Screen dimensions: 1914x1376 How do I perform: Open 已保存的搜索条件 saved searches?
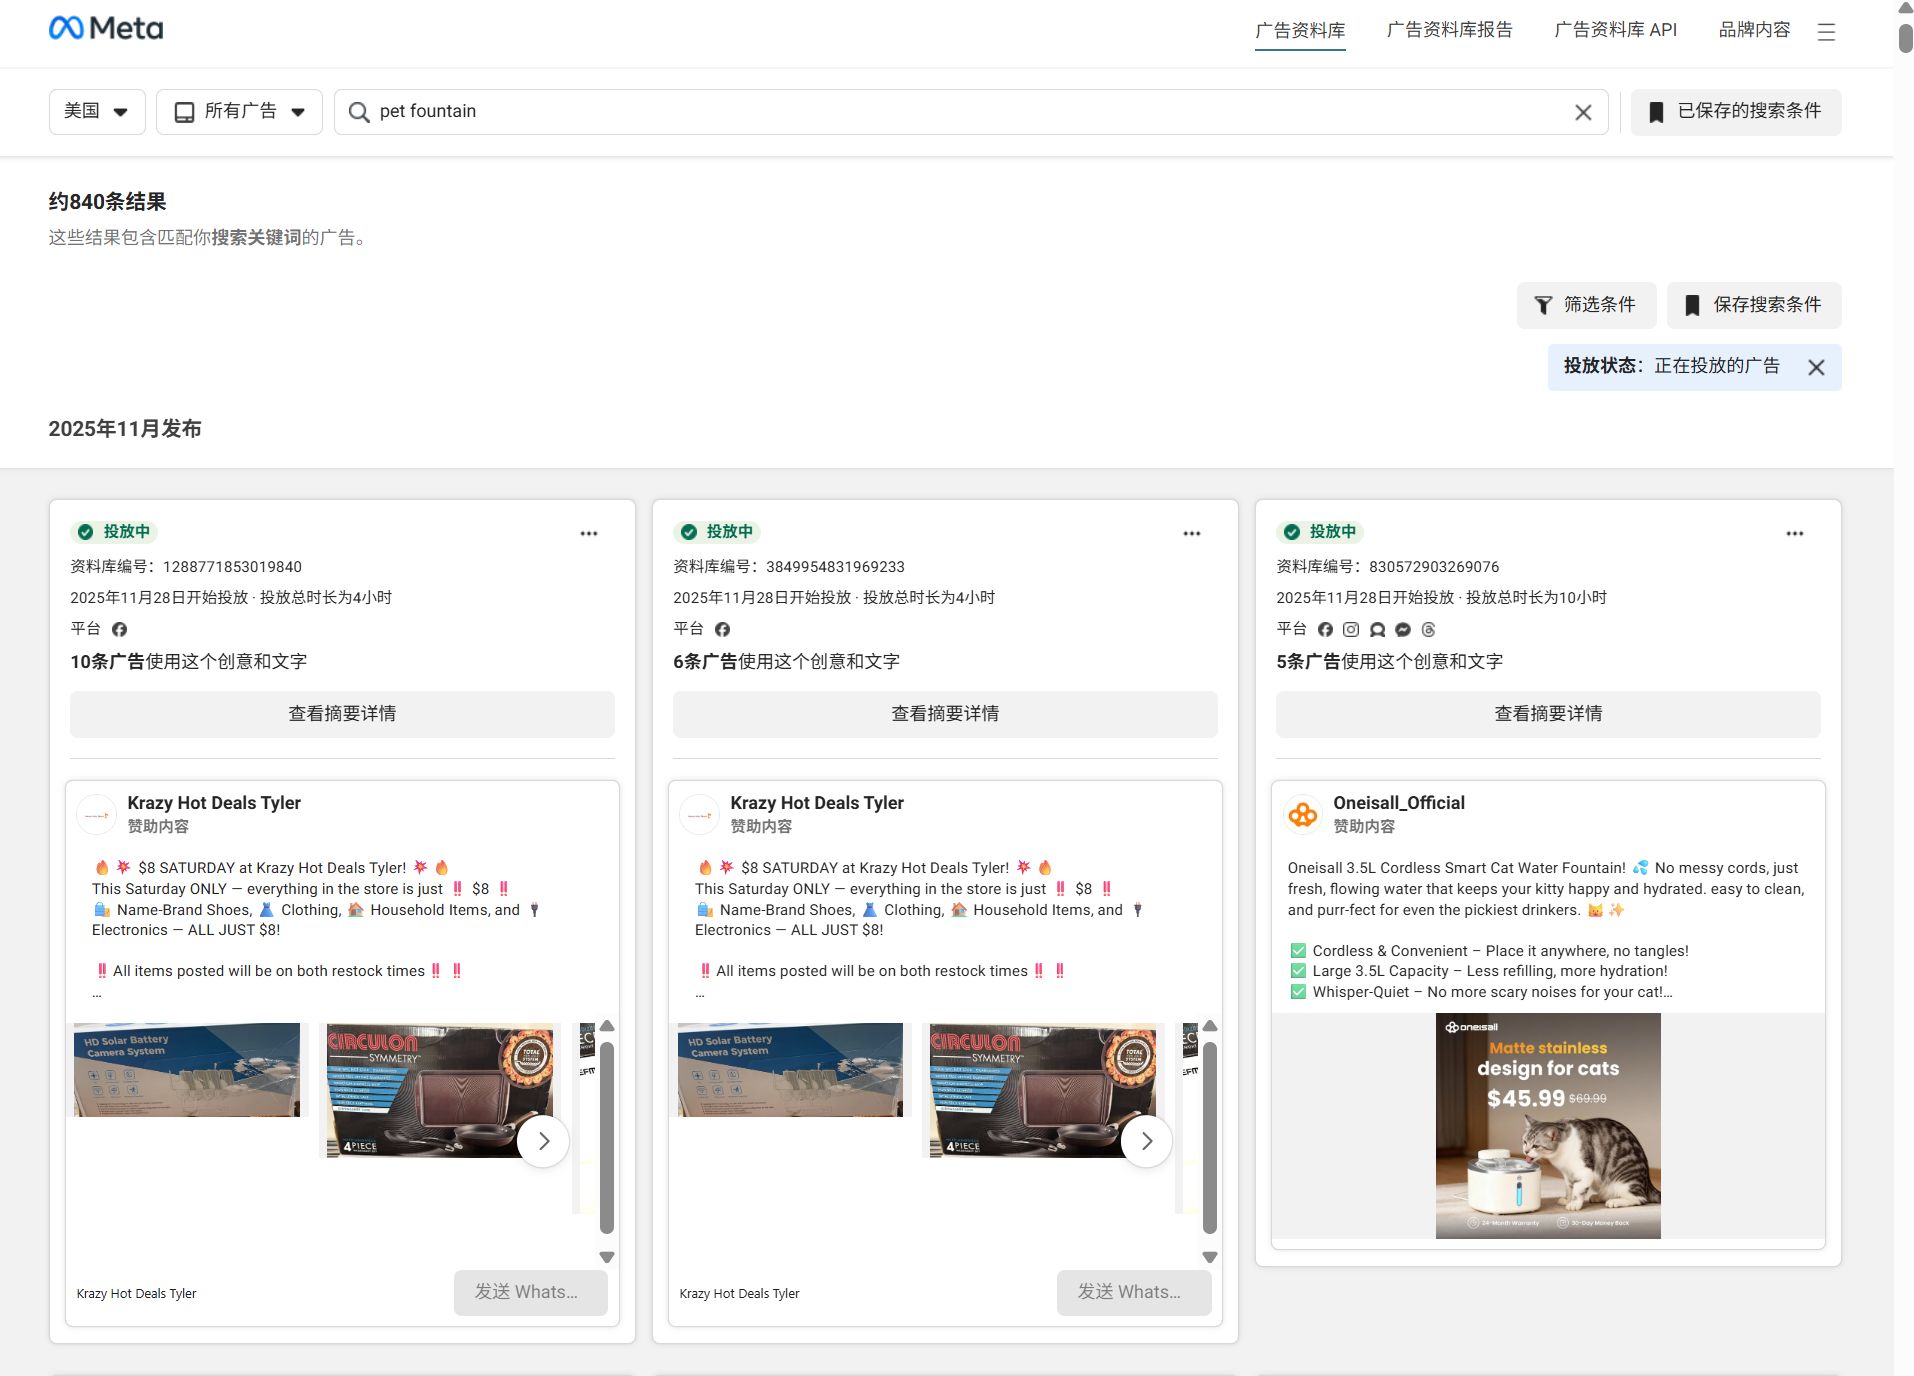tap(1736, 111)
